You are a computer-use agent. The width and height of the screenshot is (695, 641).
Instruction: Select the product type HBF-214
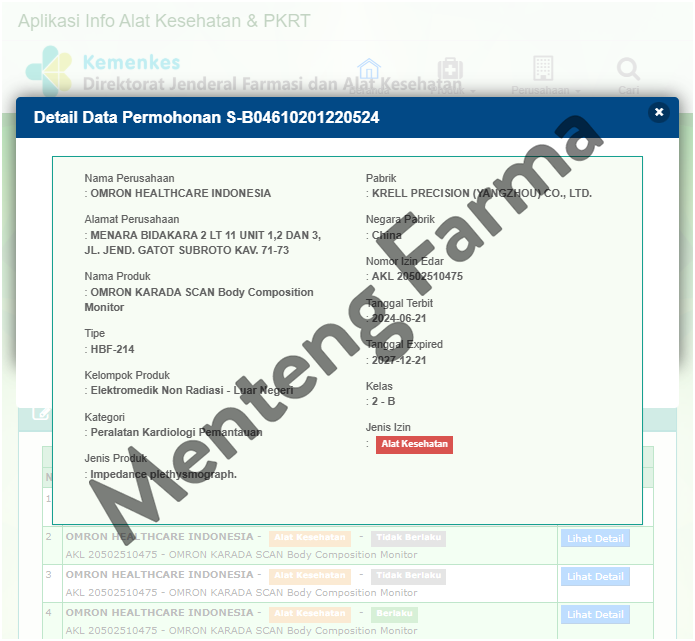[112, 349]
